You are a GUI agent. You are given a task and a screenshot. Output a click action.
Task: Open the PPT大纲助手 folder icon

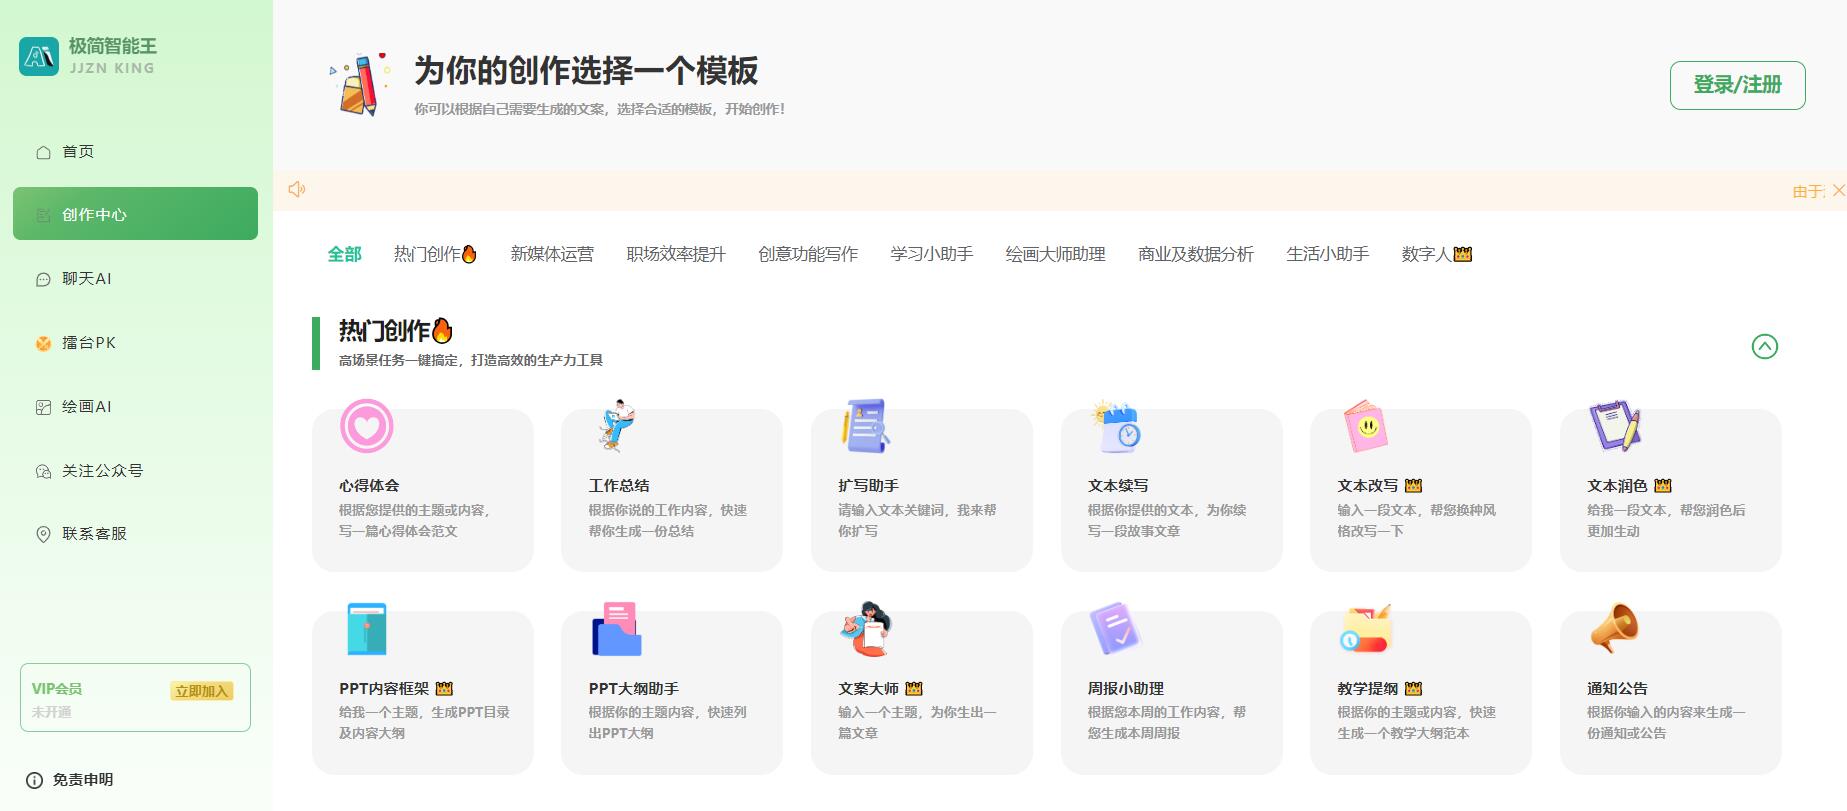coord(616,629)
